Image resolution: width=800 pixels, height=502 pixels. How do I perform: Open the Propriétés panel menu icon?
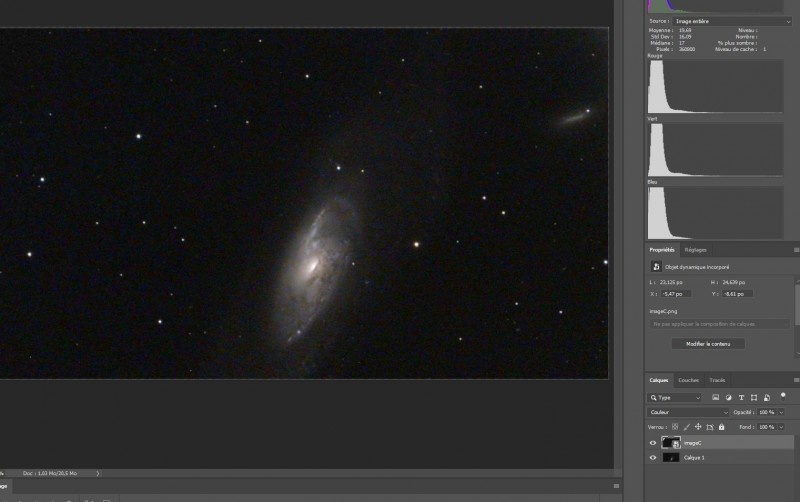coord(796,250)
